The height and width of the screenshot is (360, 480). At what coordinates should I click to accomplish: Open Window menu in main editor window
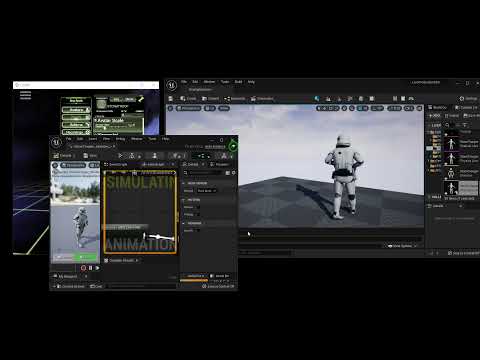[x=209, y=82]
